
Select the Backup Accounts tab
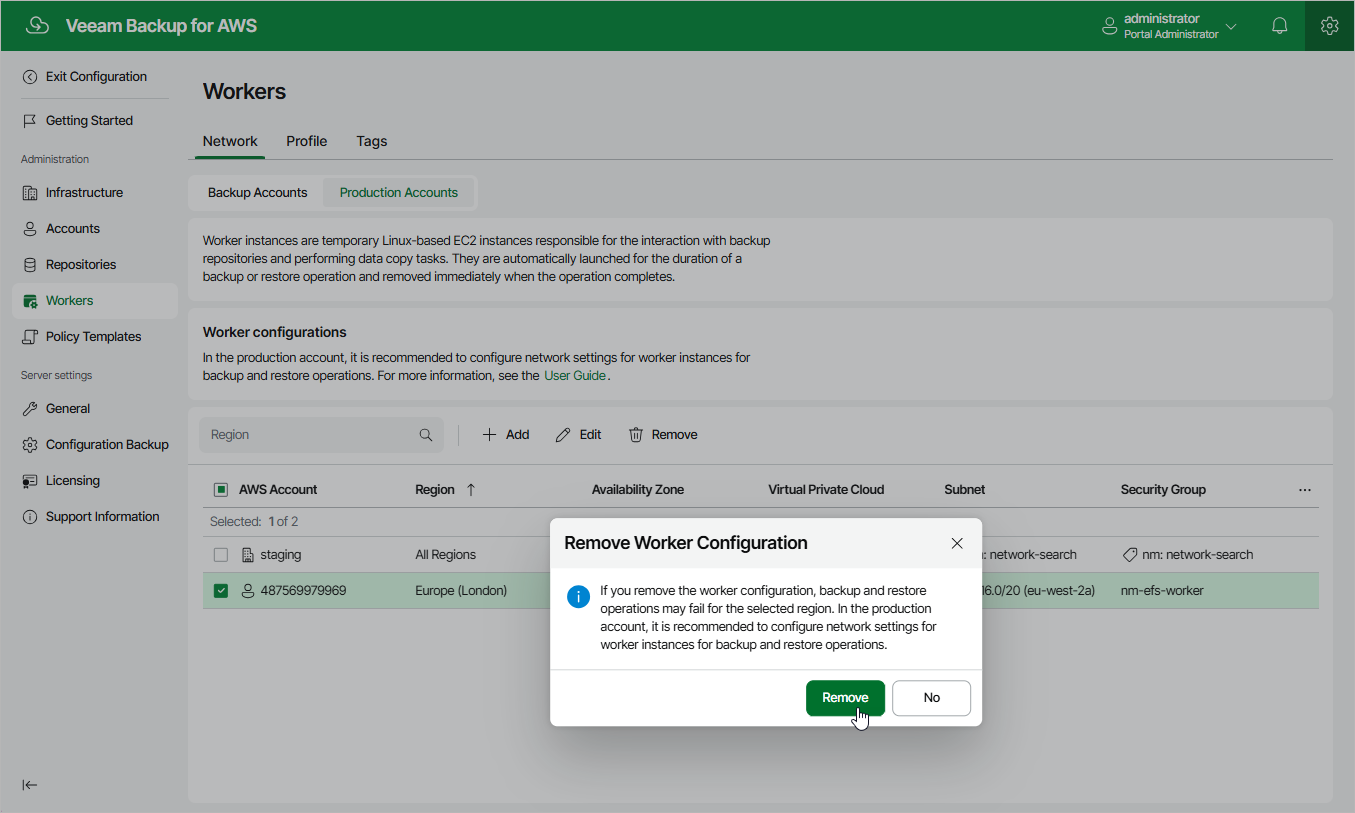pos(257,193)
